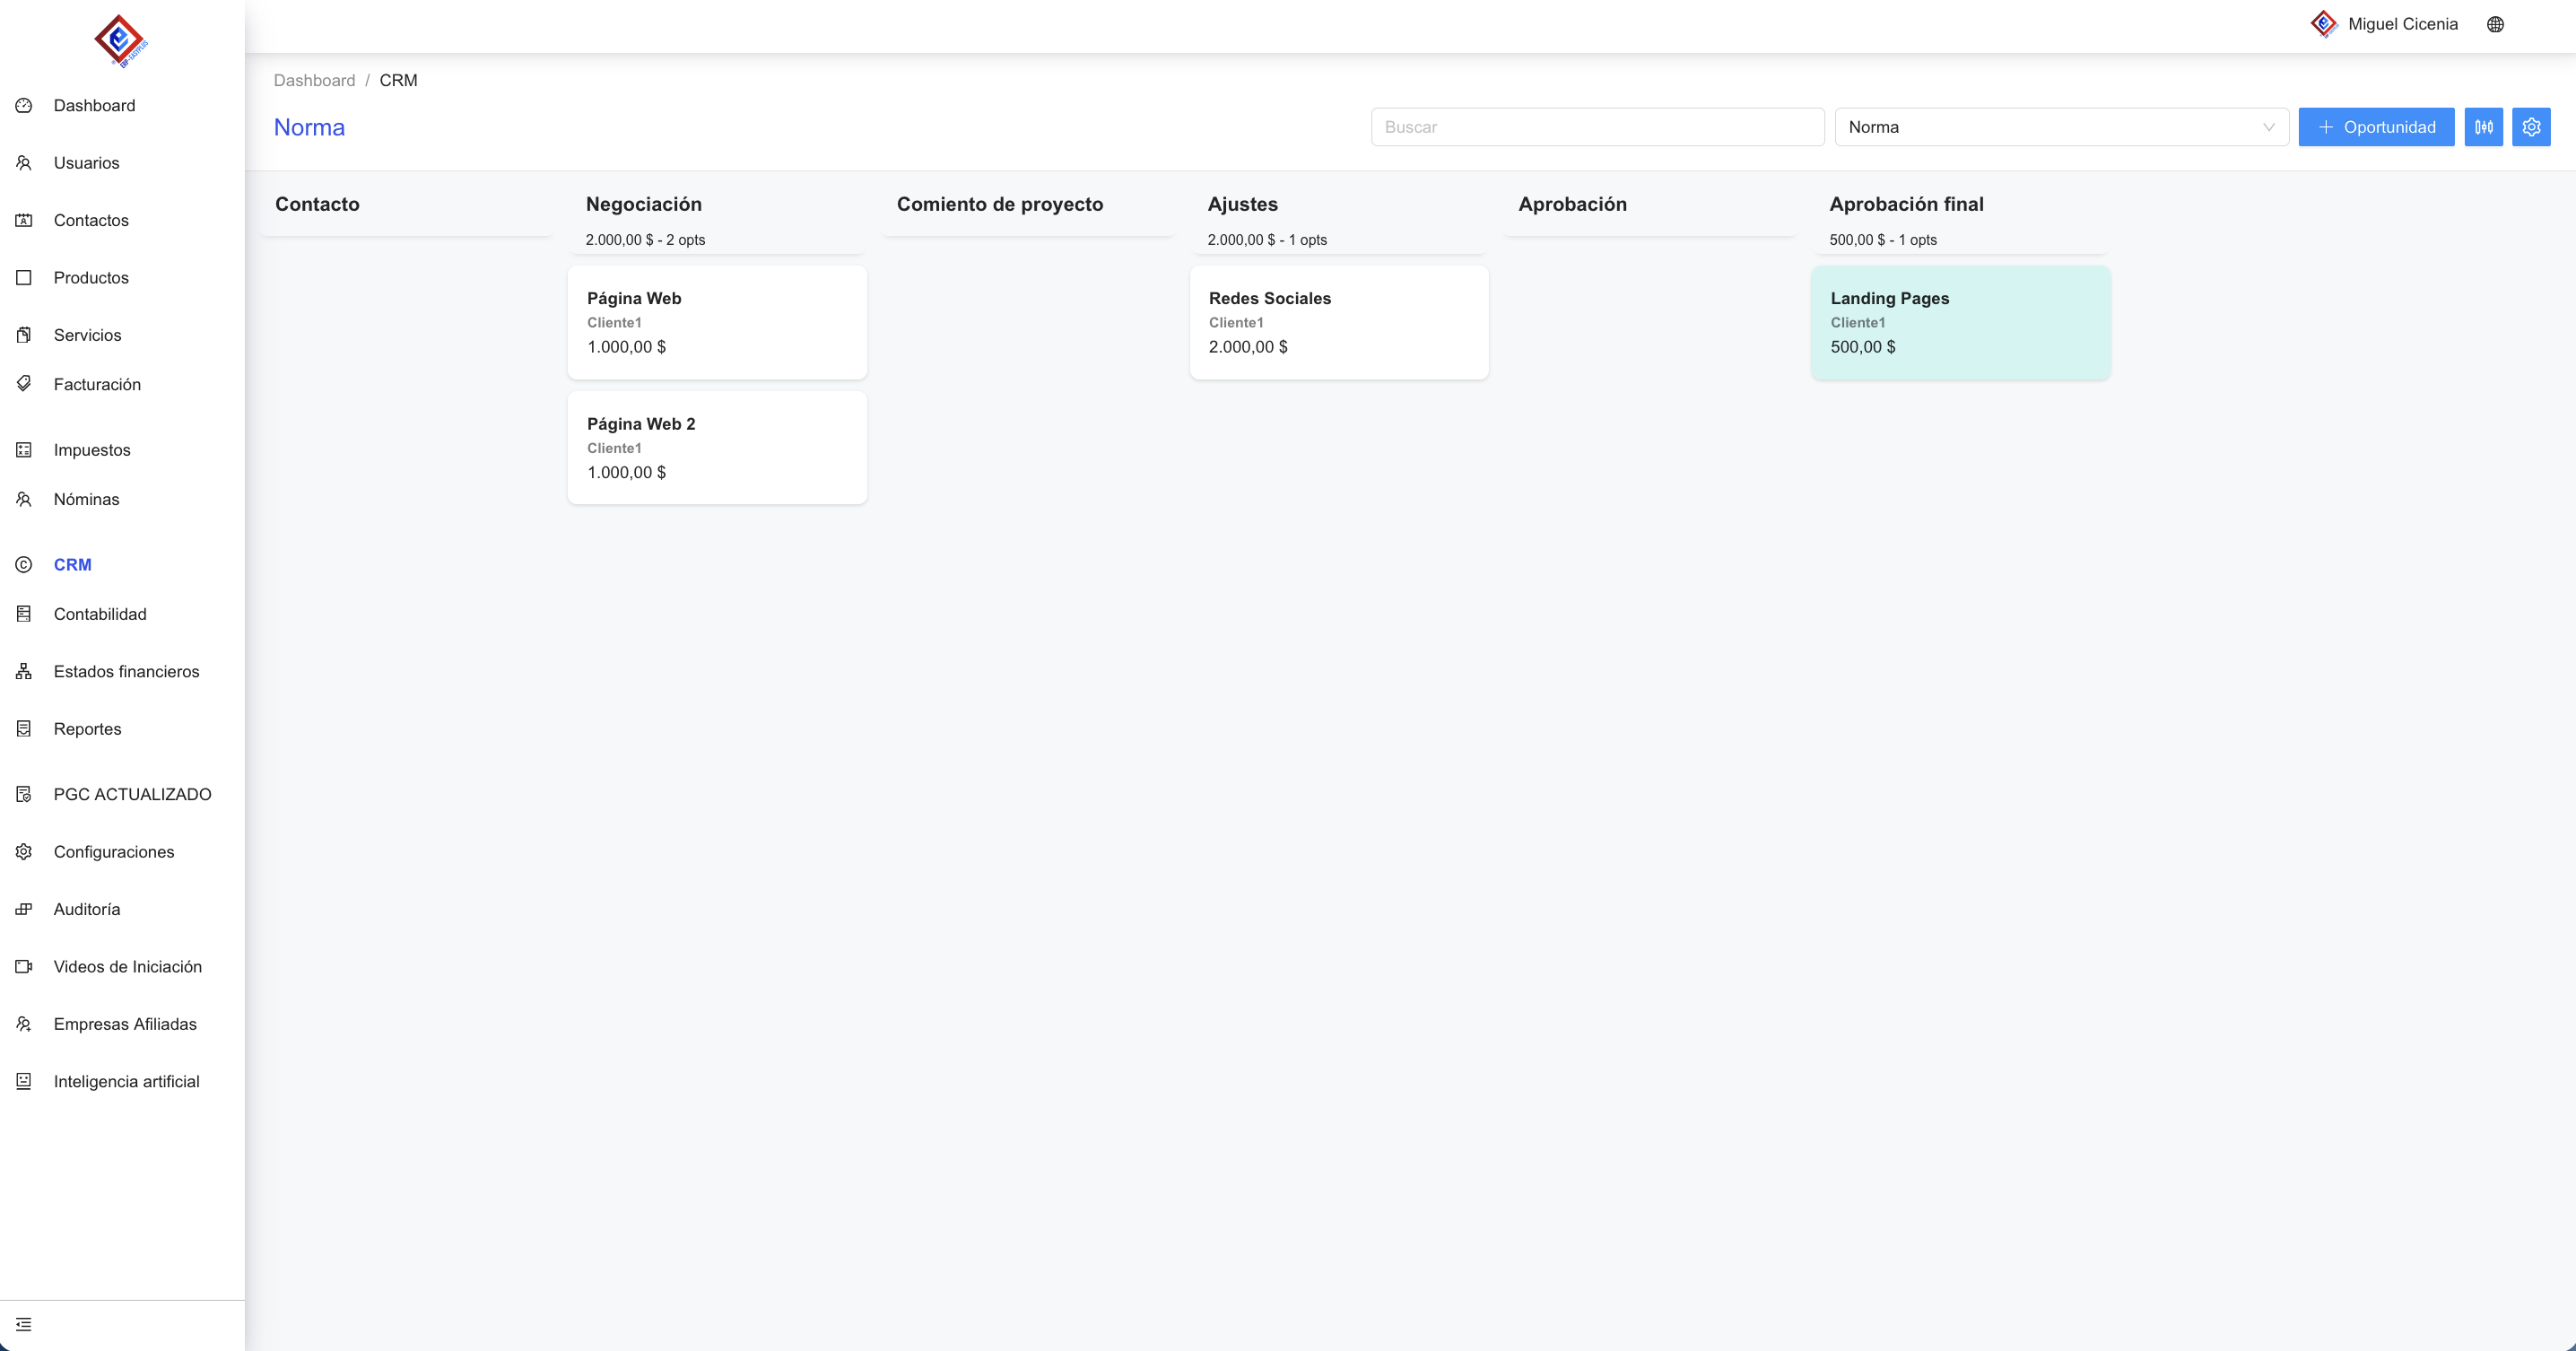Screen dimensions: 2576x1351
Task: Click the Oportunidad button
Action: (x=2375, y=127)
